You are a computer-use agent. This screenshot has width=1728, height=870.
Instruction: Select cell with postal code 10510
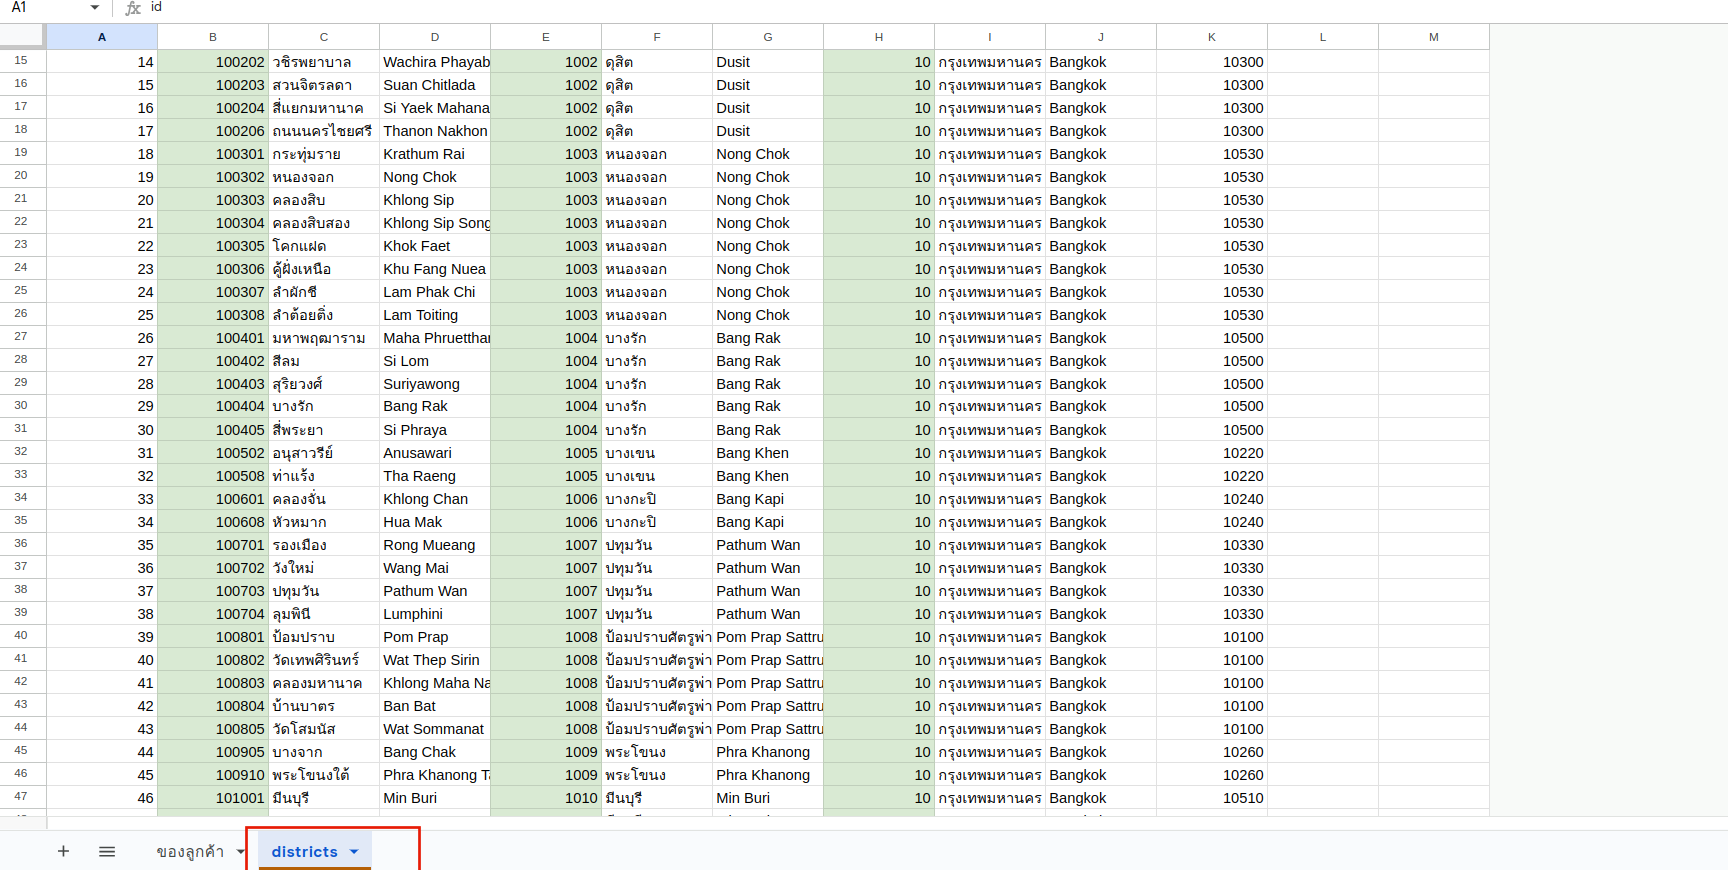[1212, 798]
